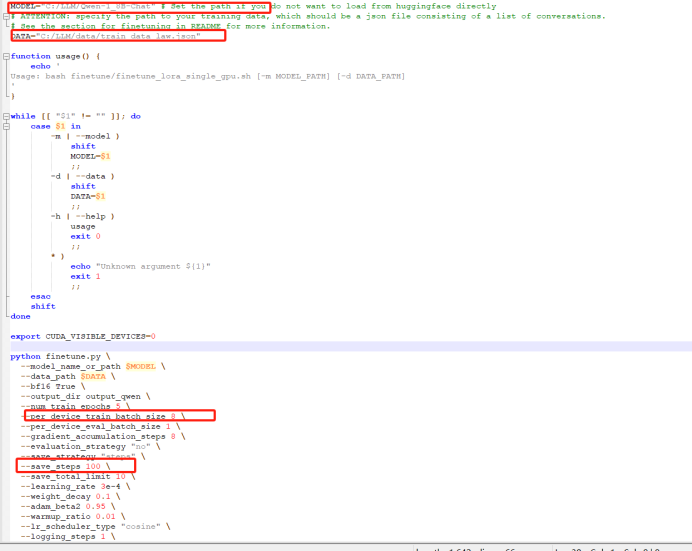The width and height of the screenshot is (692, 551).
Task: Click the MODEL= path assignment line
Action: (253, 6)
